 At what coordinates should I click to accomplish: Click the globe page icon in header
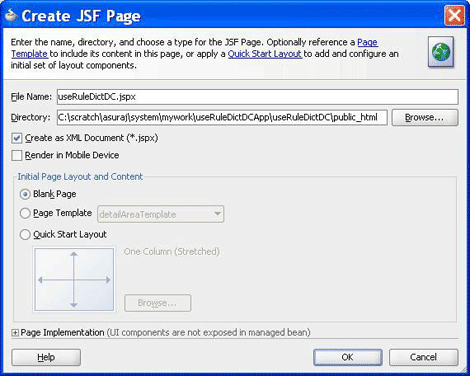click(x=441, y=52)
